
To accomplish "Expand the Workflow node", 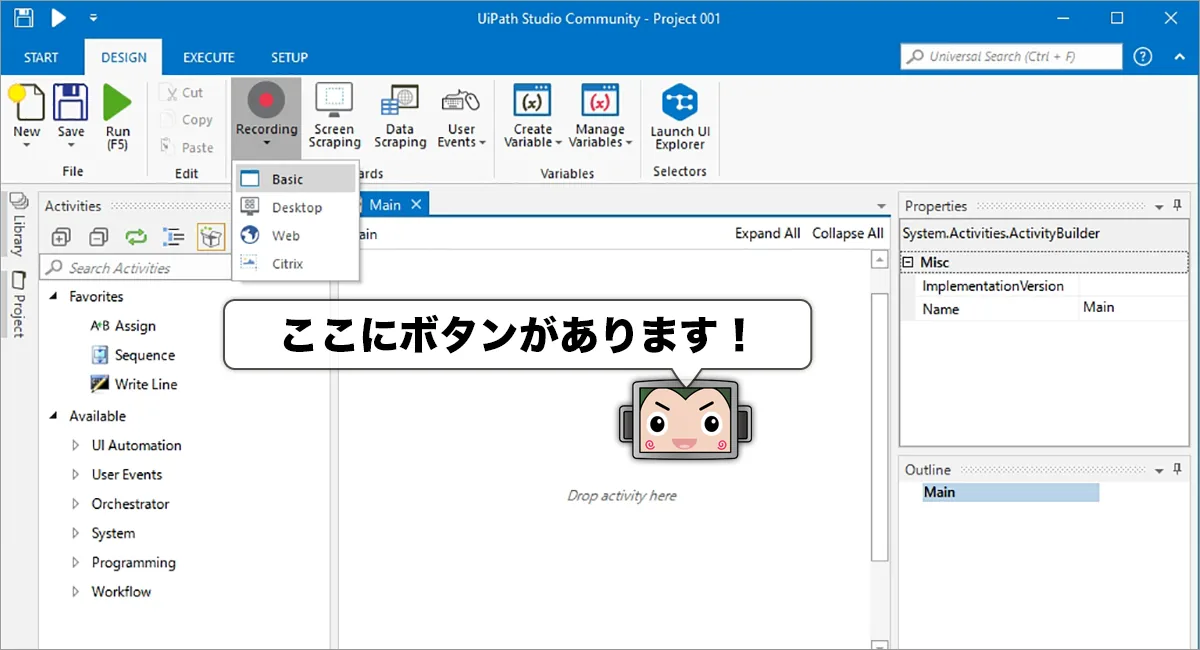I will 76,592.
